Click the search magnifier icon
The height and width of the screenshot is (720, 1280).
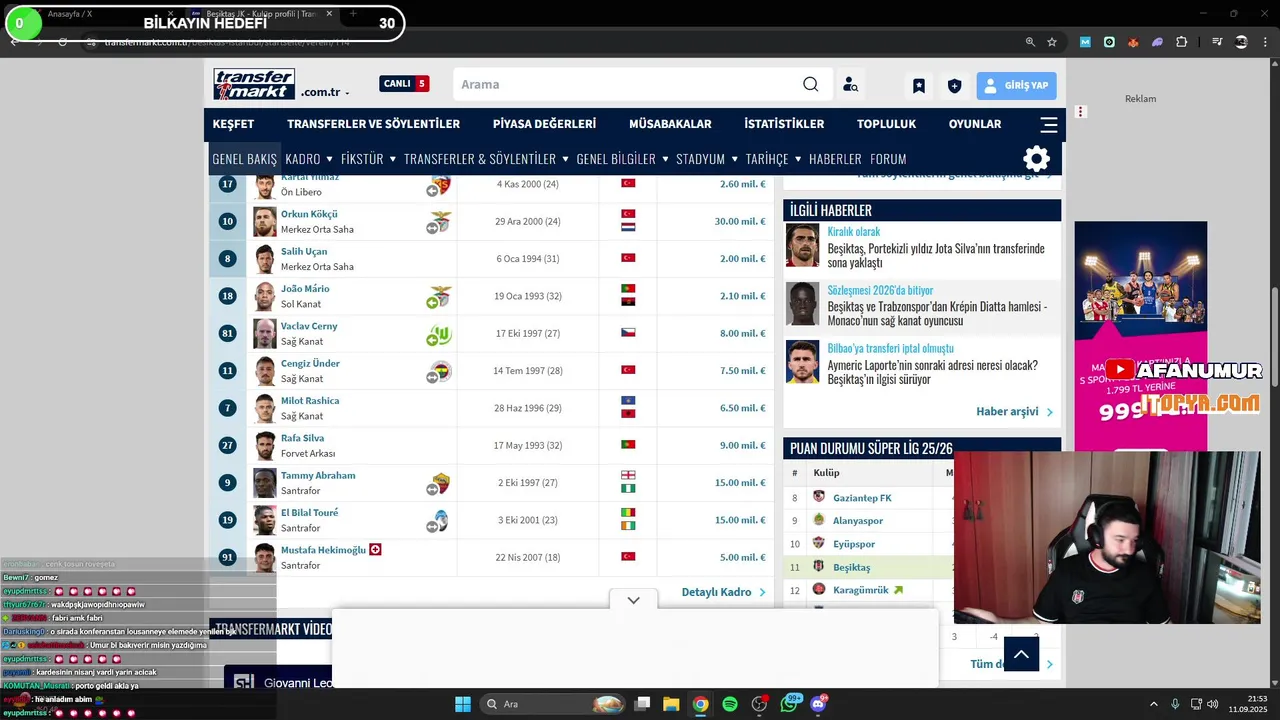click(x=811, y=84)
